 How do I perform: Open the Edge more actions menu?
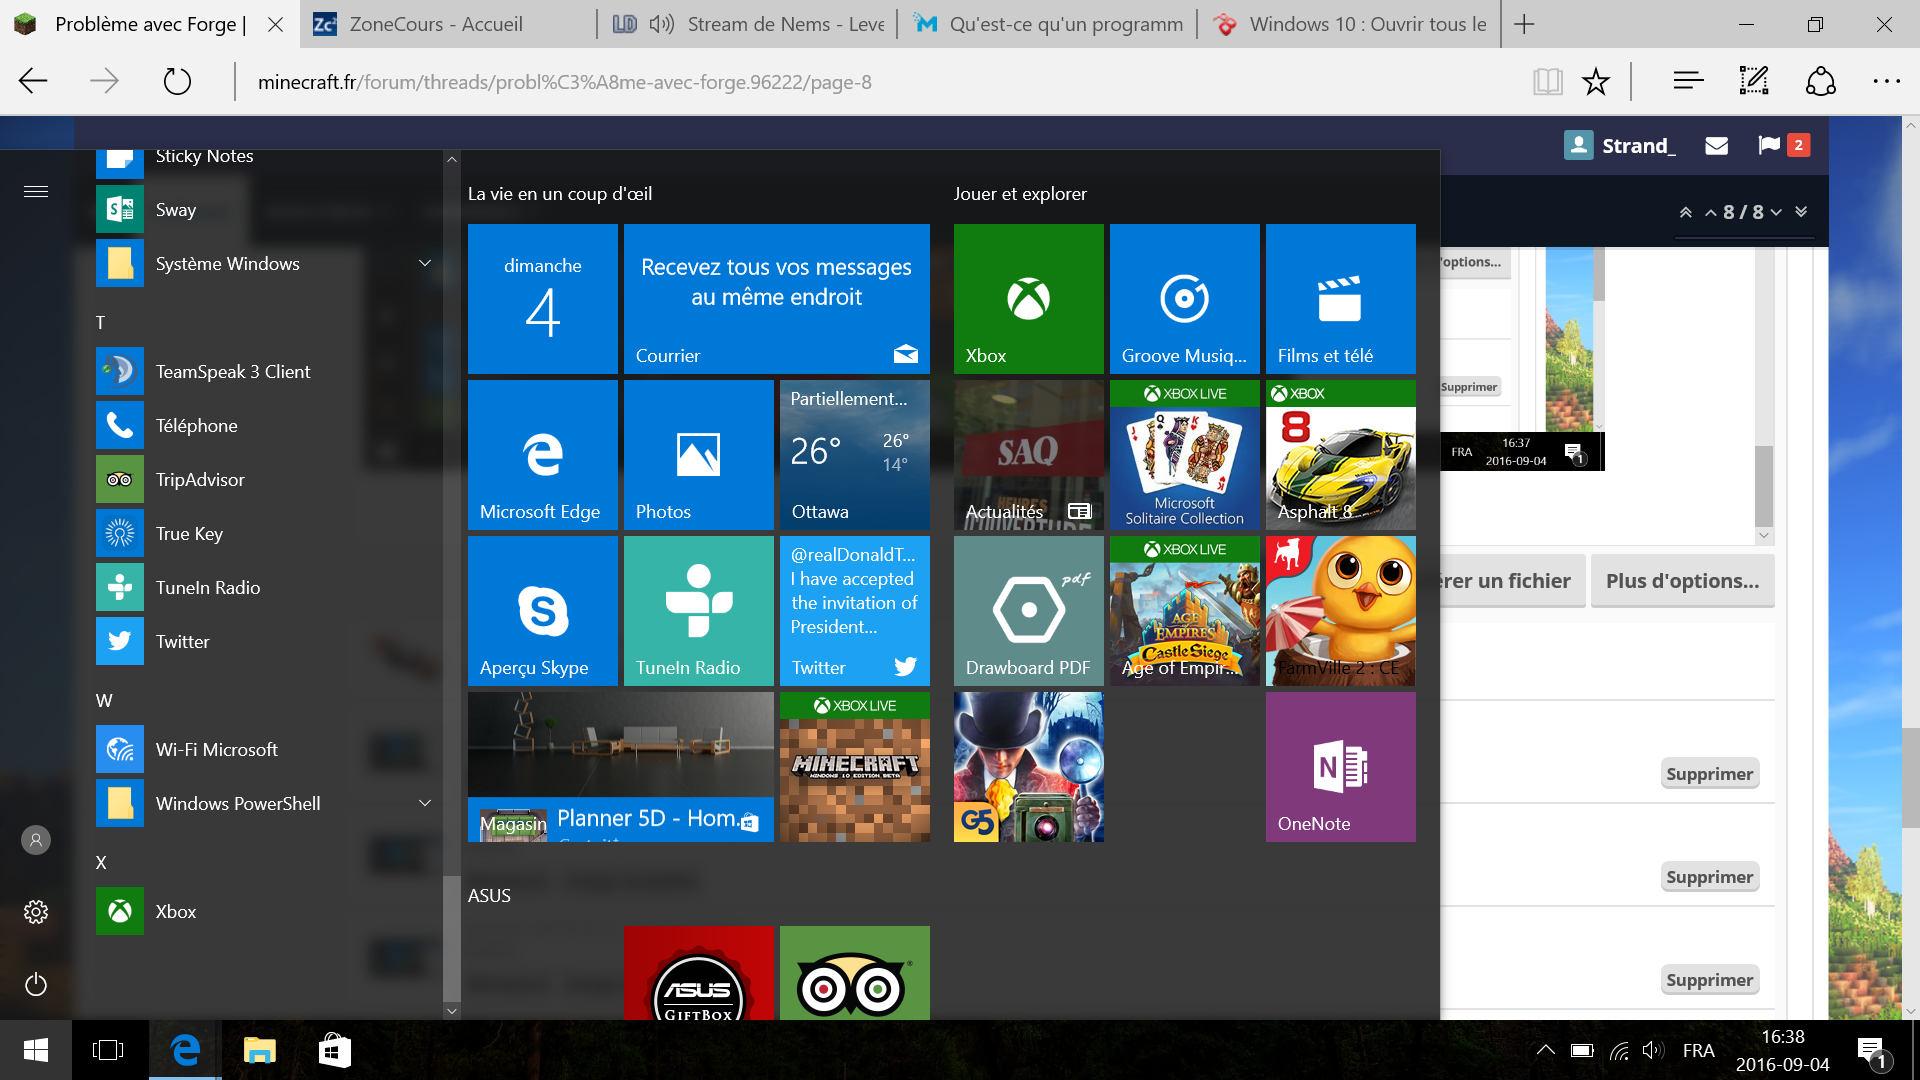pyautogui.click(x=1886, y=82)
